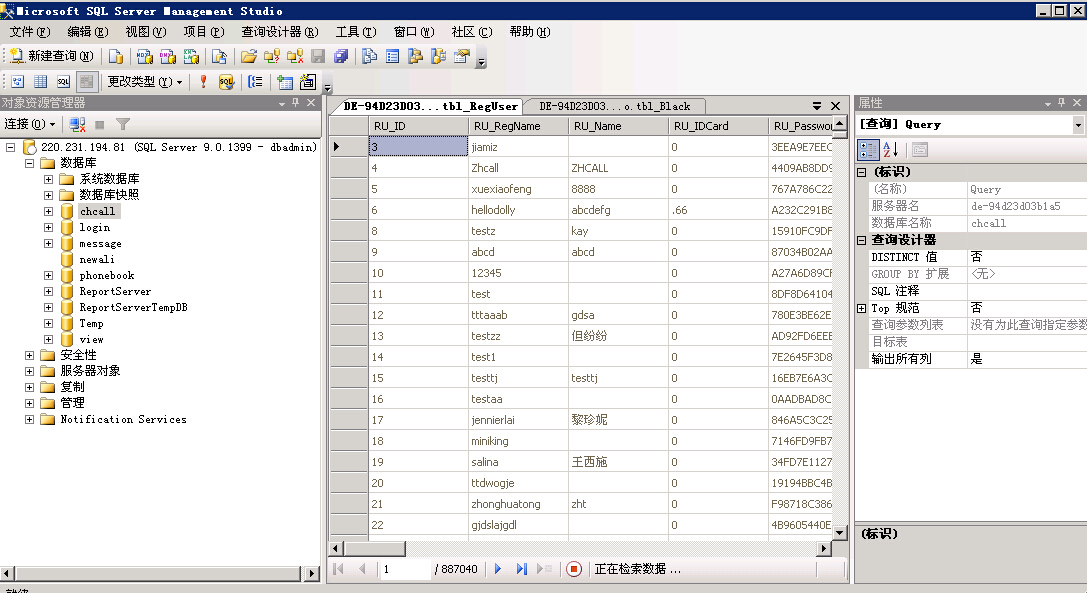
Task: Switch properties to Alphabetical sort
Action: tap(891, 149)
